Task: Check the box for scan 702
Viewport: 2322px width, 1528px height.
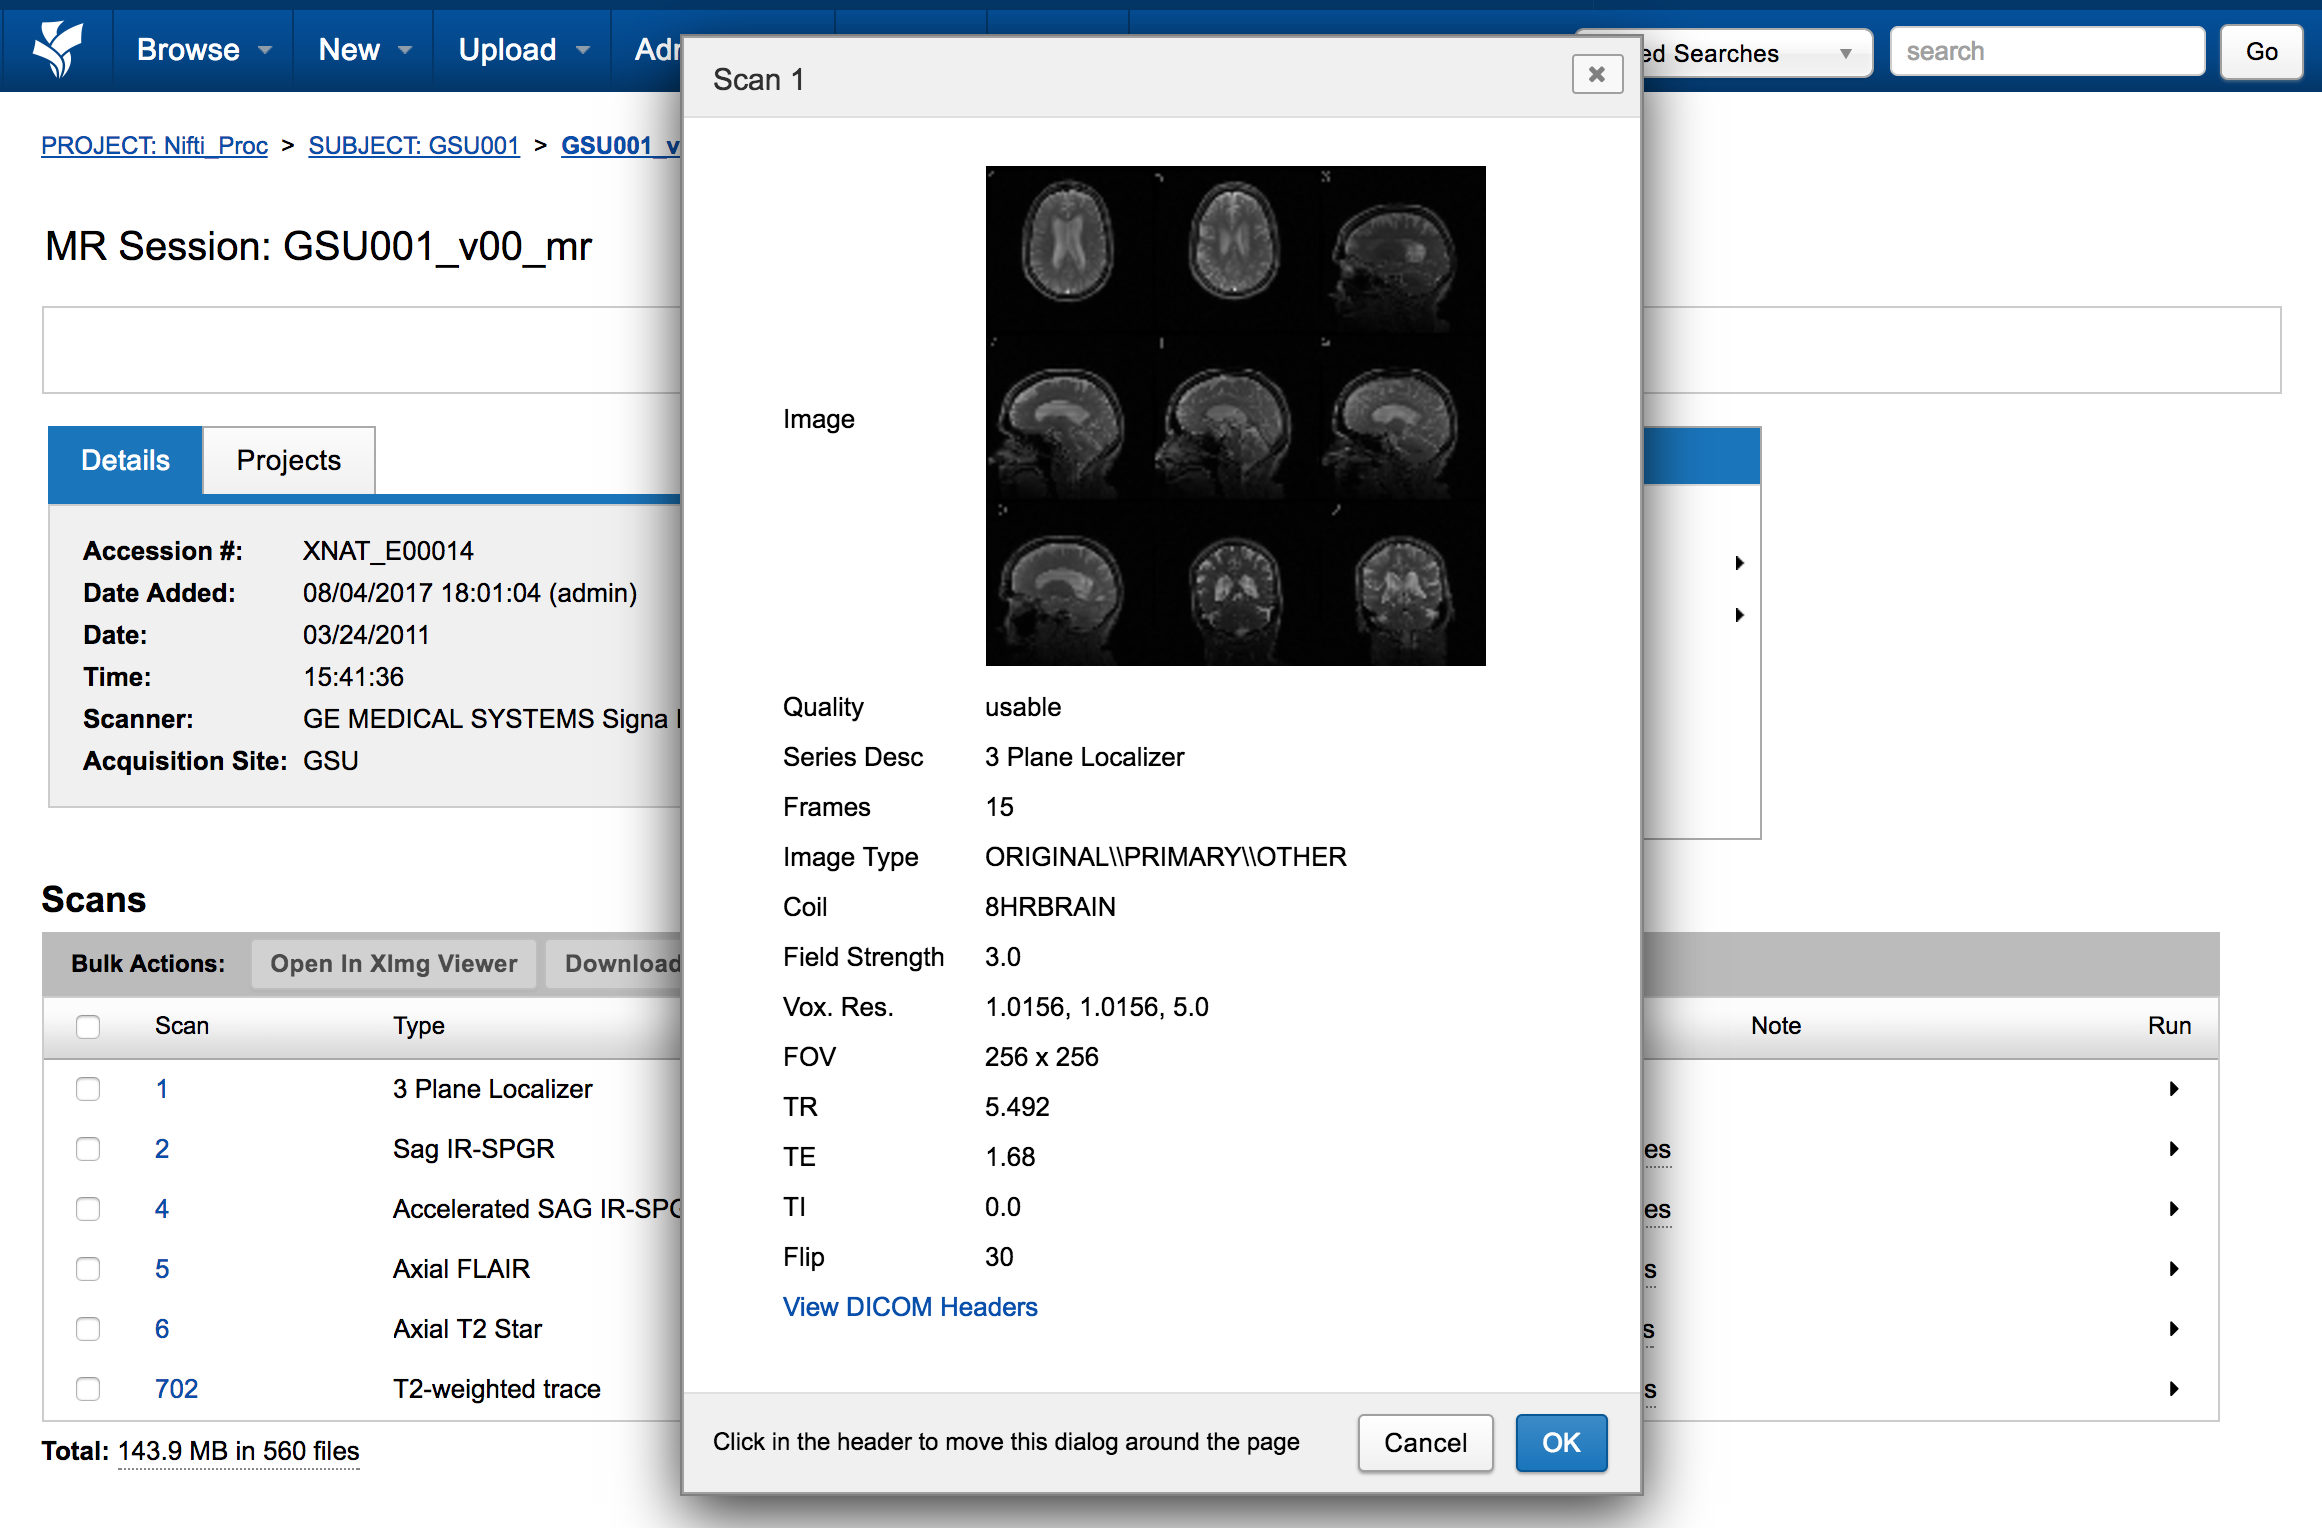Action: point(88,1389)
